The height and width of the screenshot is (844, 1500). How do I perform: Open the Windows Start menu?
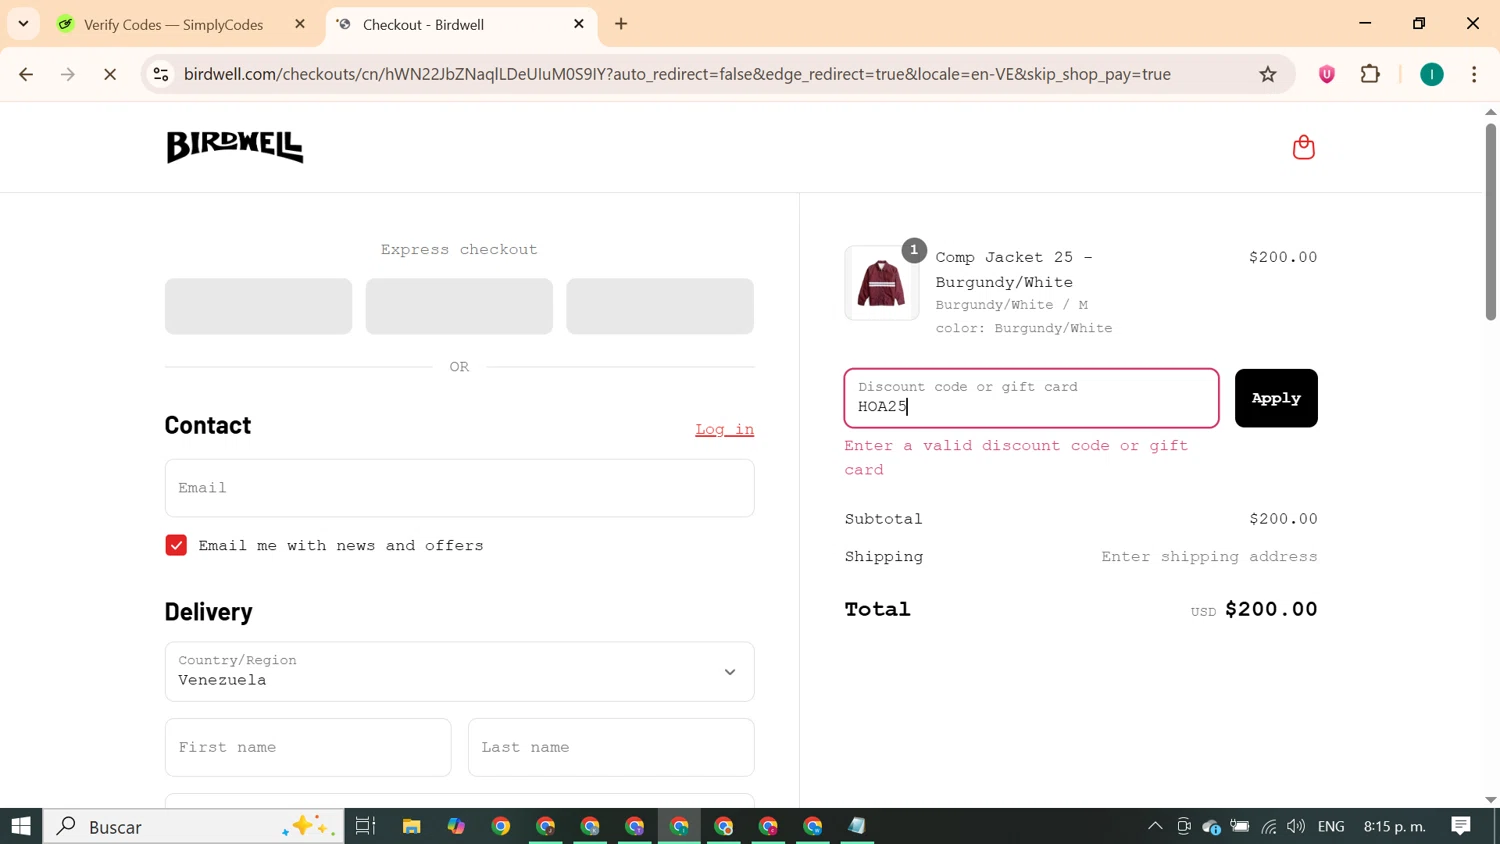(21, 826)
